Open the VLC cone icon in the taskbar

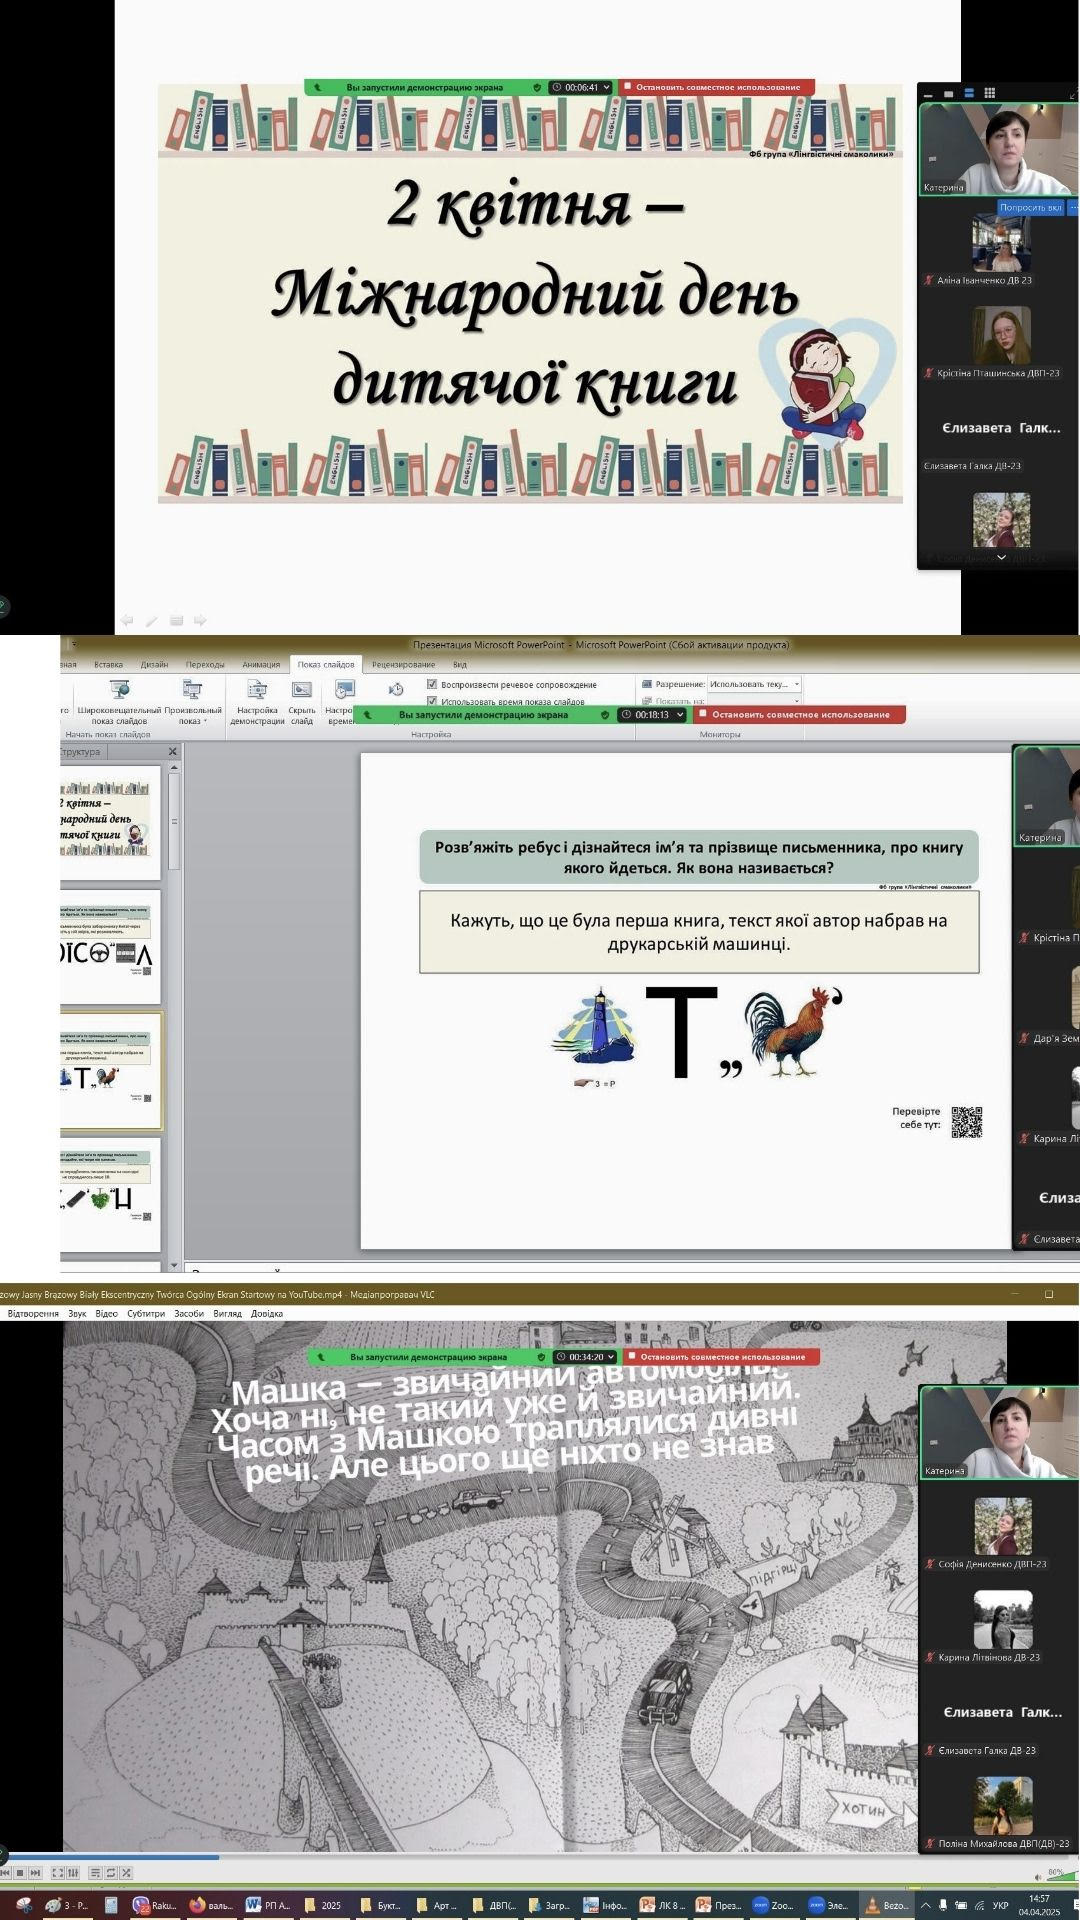pos(872,1905)
